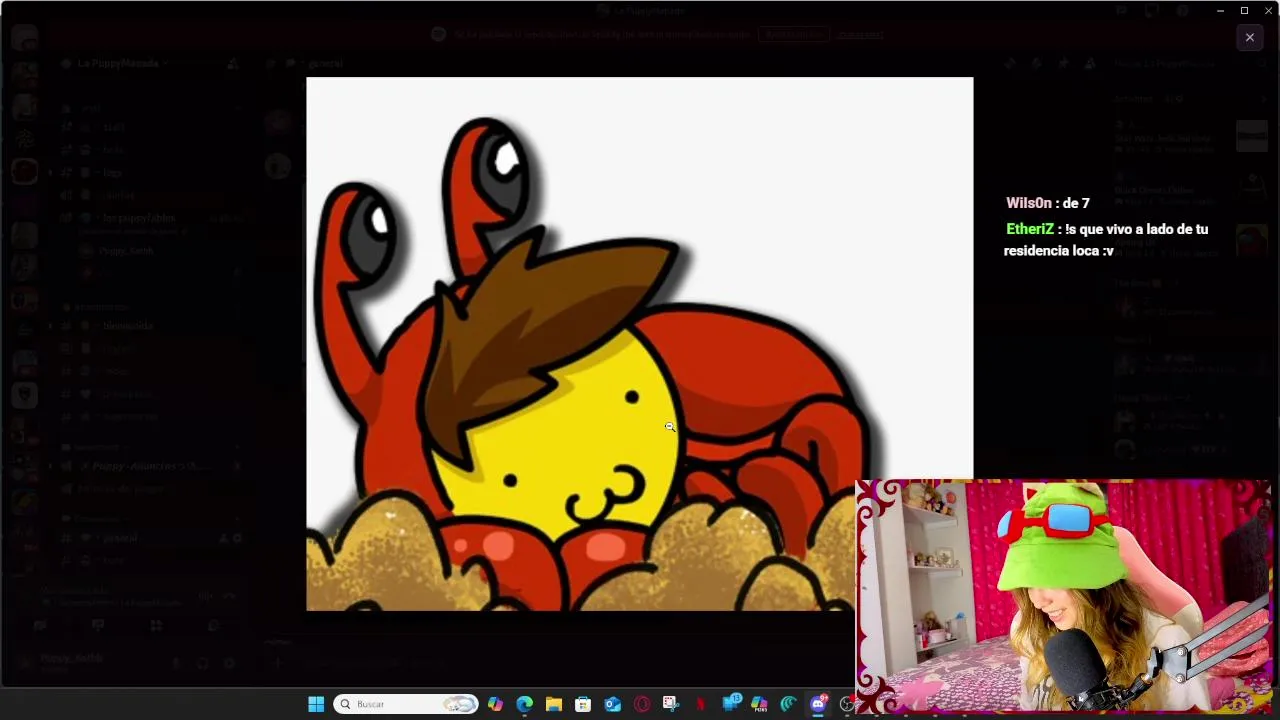Open the Opera browser taskbar icon
Image resolution: width=1280 pixels, height=720 pixels.
(642, 704)
